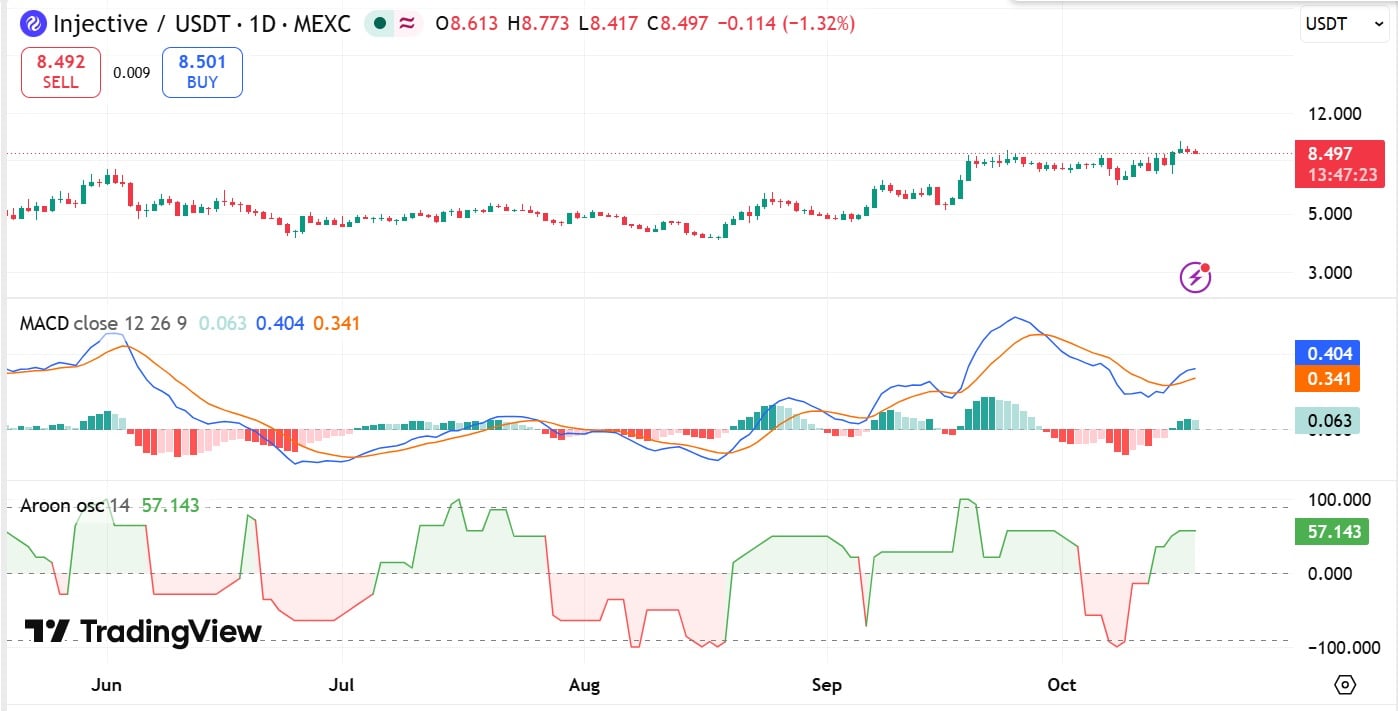
Task: Click the 5.000 price axis label
Action: [x=1332, y=214]
